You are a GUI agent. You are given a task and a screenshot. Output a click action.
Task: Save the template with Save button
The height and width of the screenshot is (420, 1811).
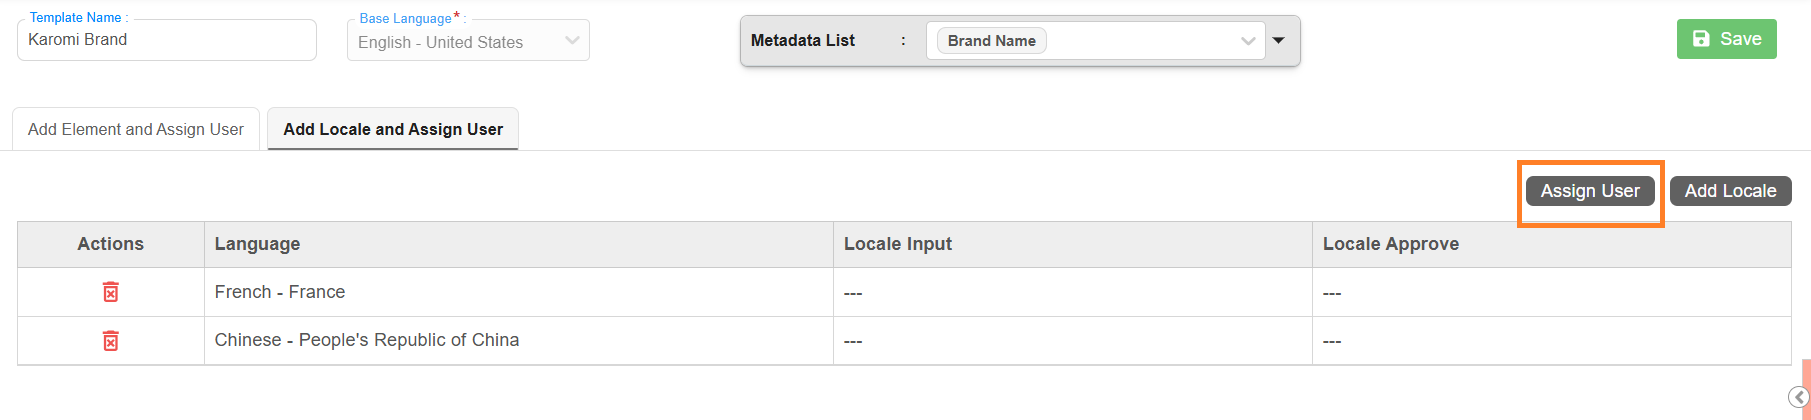click(1726, 39)
